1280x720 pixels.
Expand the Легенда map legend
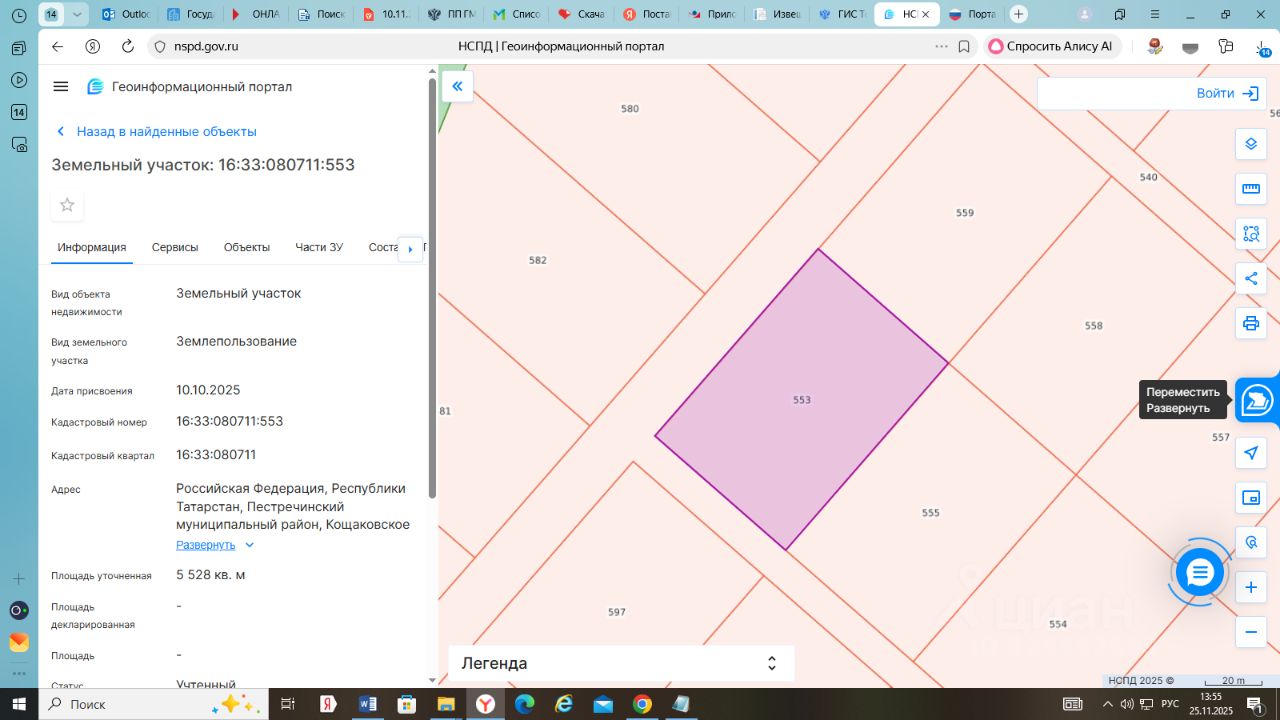(621, 663)
